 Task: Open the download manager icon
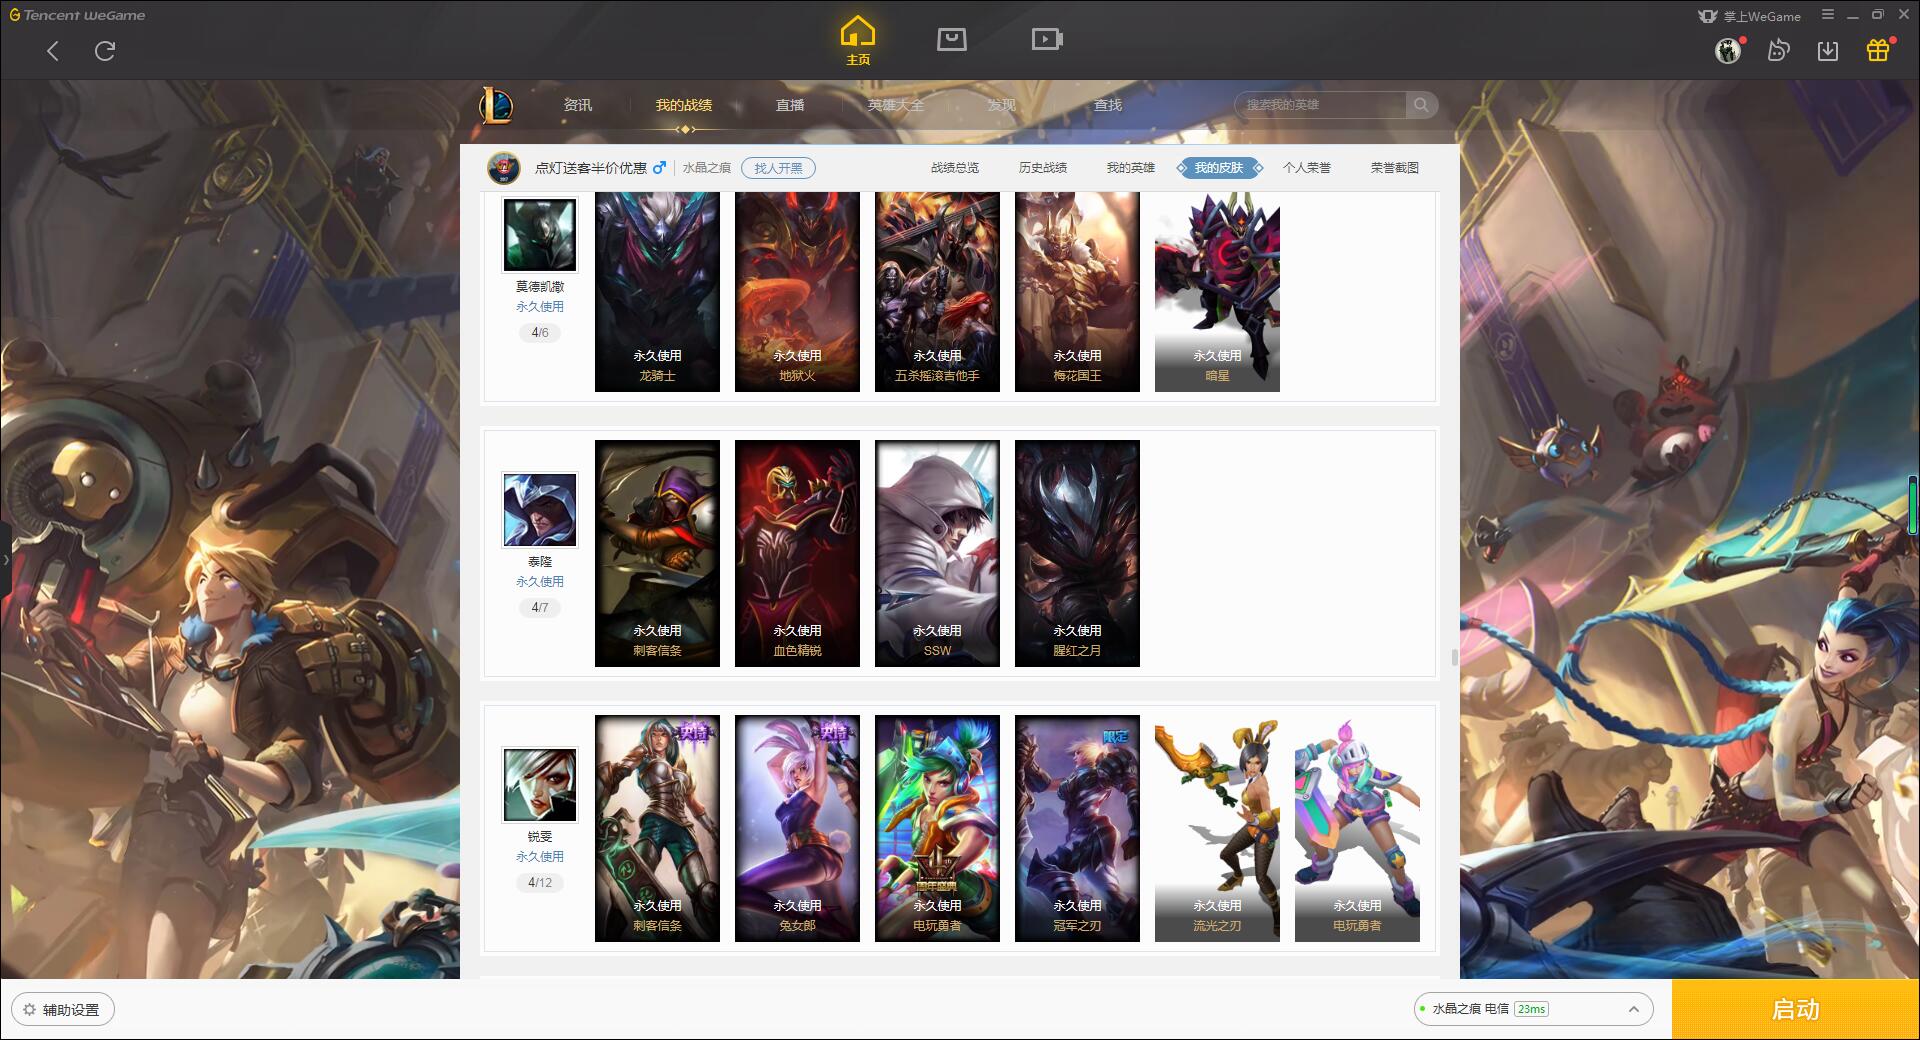[x=1828, y=50]
